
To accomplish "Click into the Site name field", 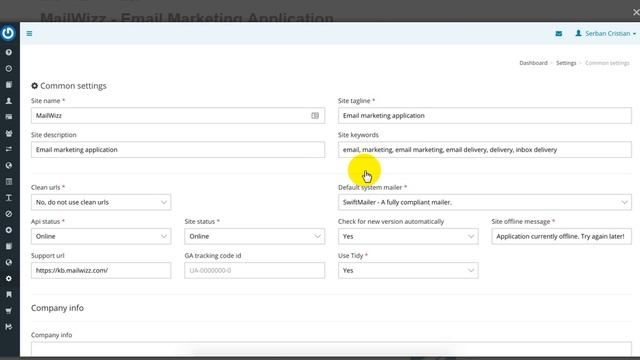I will pyautogui.click(x=178, y=116).
